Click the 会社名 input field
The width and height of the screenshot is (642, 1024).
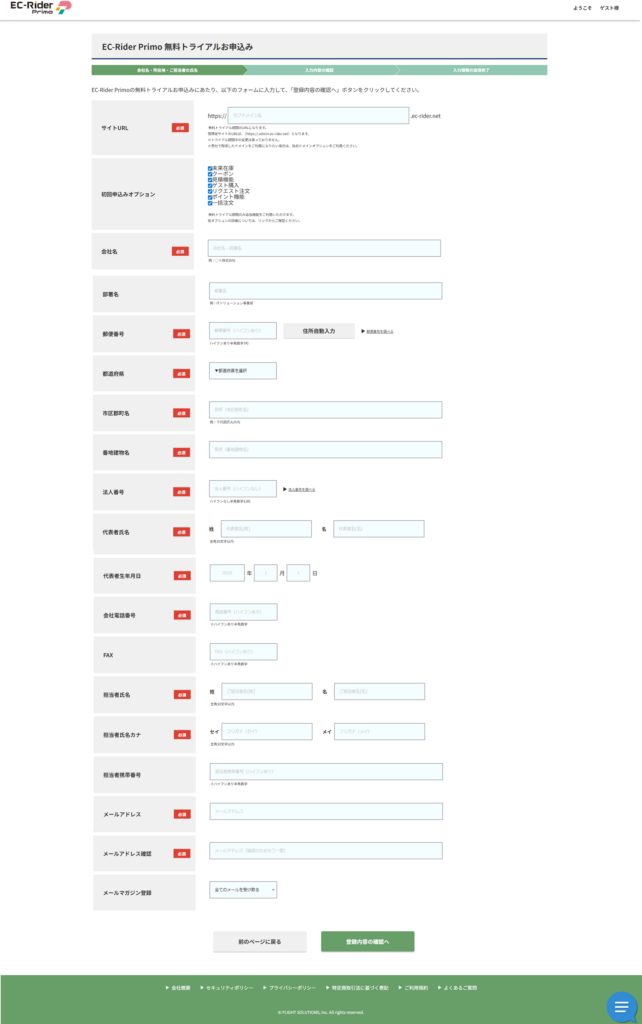point(325,248)
